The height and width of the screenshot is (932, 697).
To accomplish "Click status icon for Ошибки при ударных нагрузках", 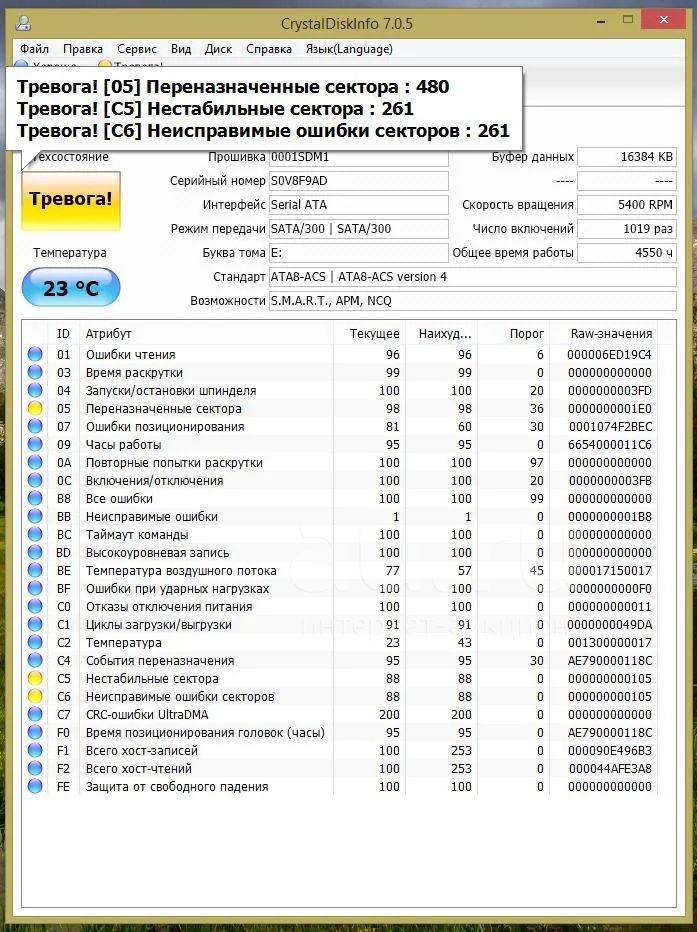I will (x=35, y=588).
